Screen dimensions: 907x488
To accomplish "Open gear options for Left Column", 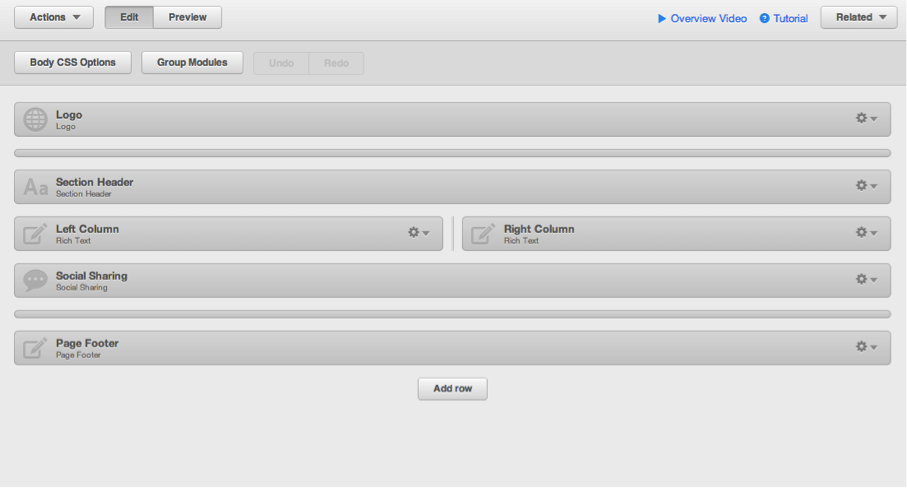I will 418,233.
